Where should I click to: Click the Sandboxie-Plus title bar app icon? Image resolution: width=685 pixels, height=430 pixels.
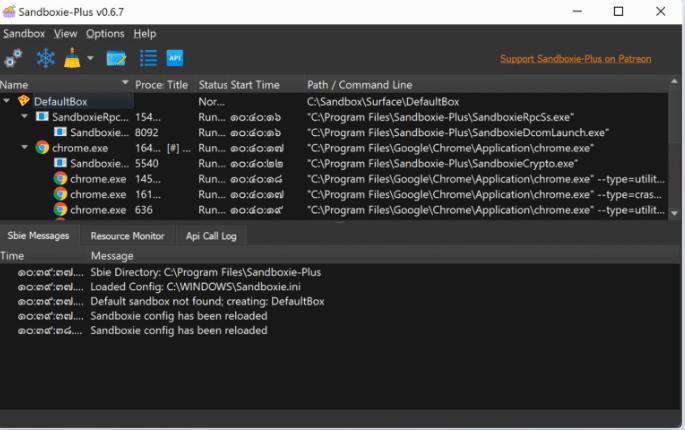[x=9, y=11]
